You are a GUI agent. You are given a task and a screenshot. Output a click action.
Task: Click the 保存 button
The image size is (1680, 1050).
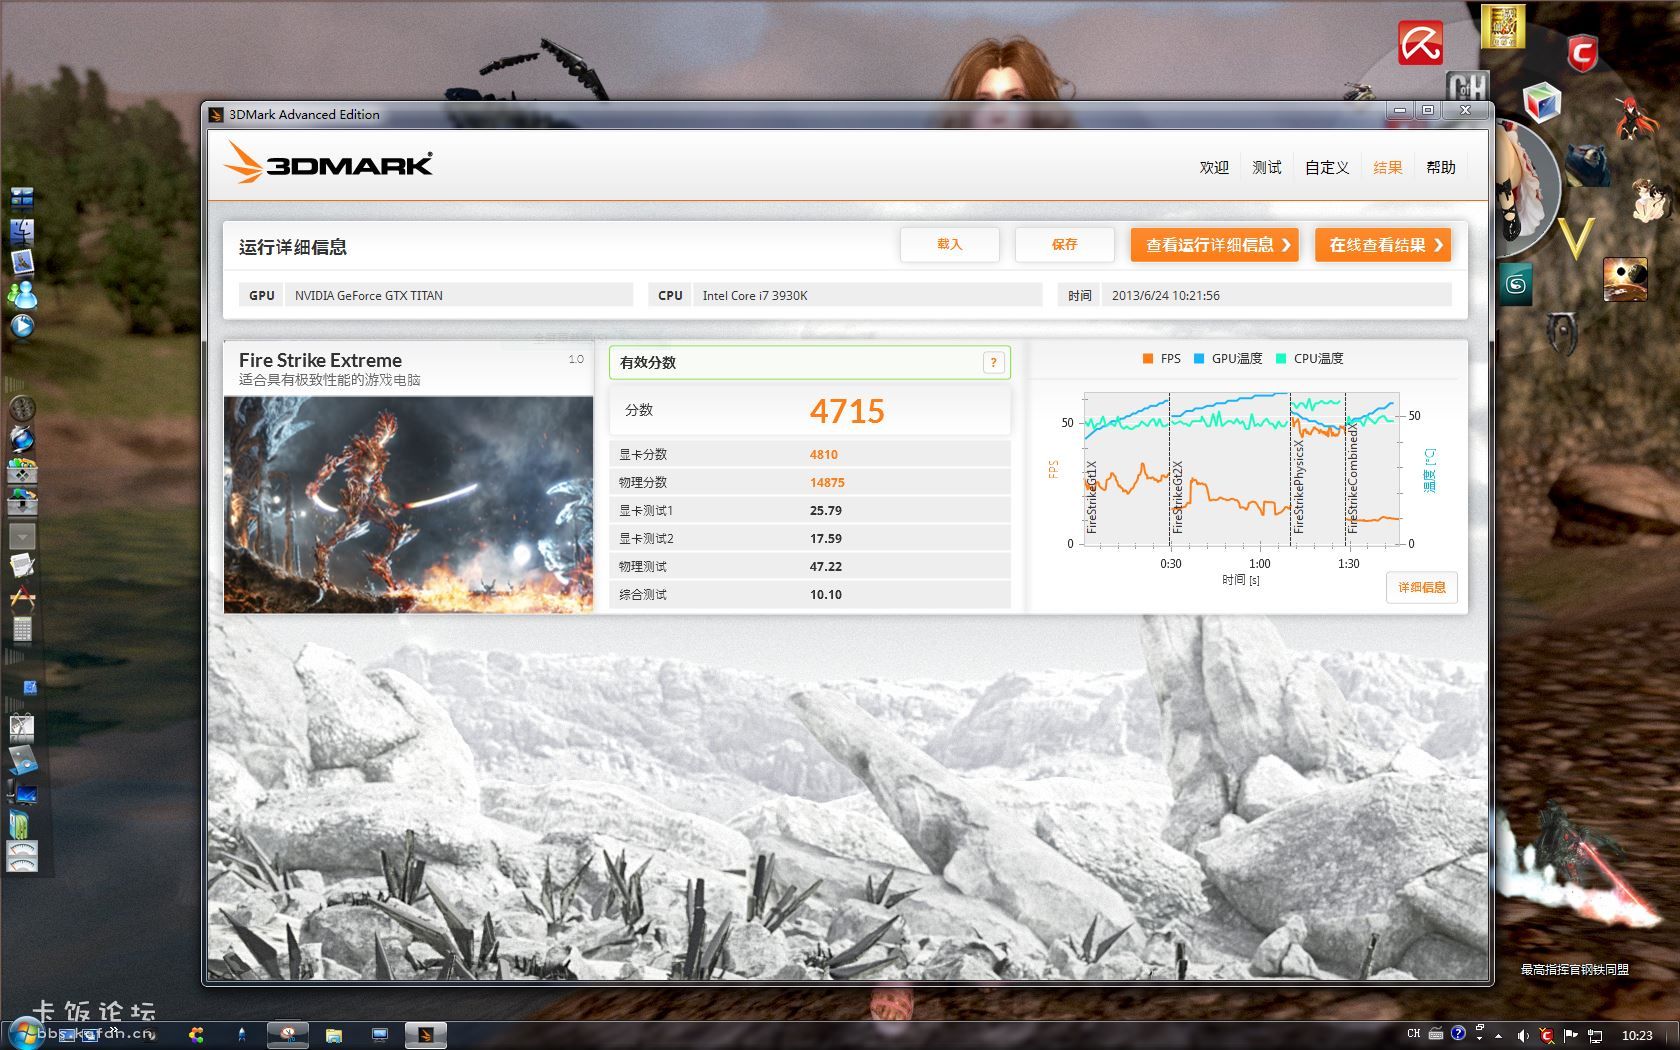pyautogui.click(x=1065, y=244)
